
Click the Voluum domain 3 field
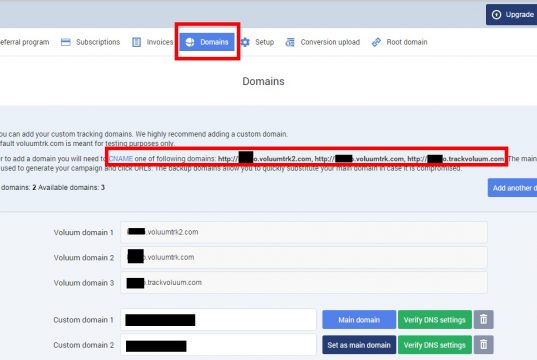click(x=304, y=283)
